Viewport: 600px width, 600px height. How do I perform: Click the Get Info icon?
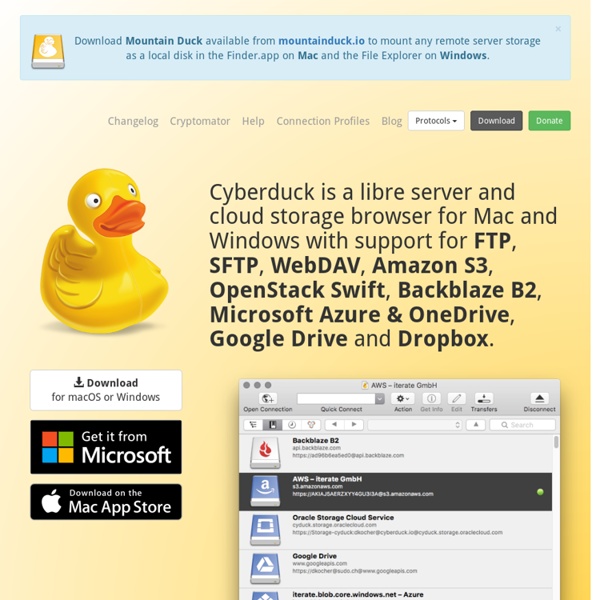[x=431, y=399]
